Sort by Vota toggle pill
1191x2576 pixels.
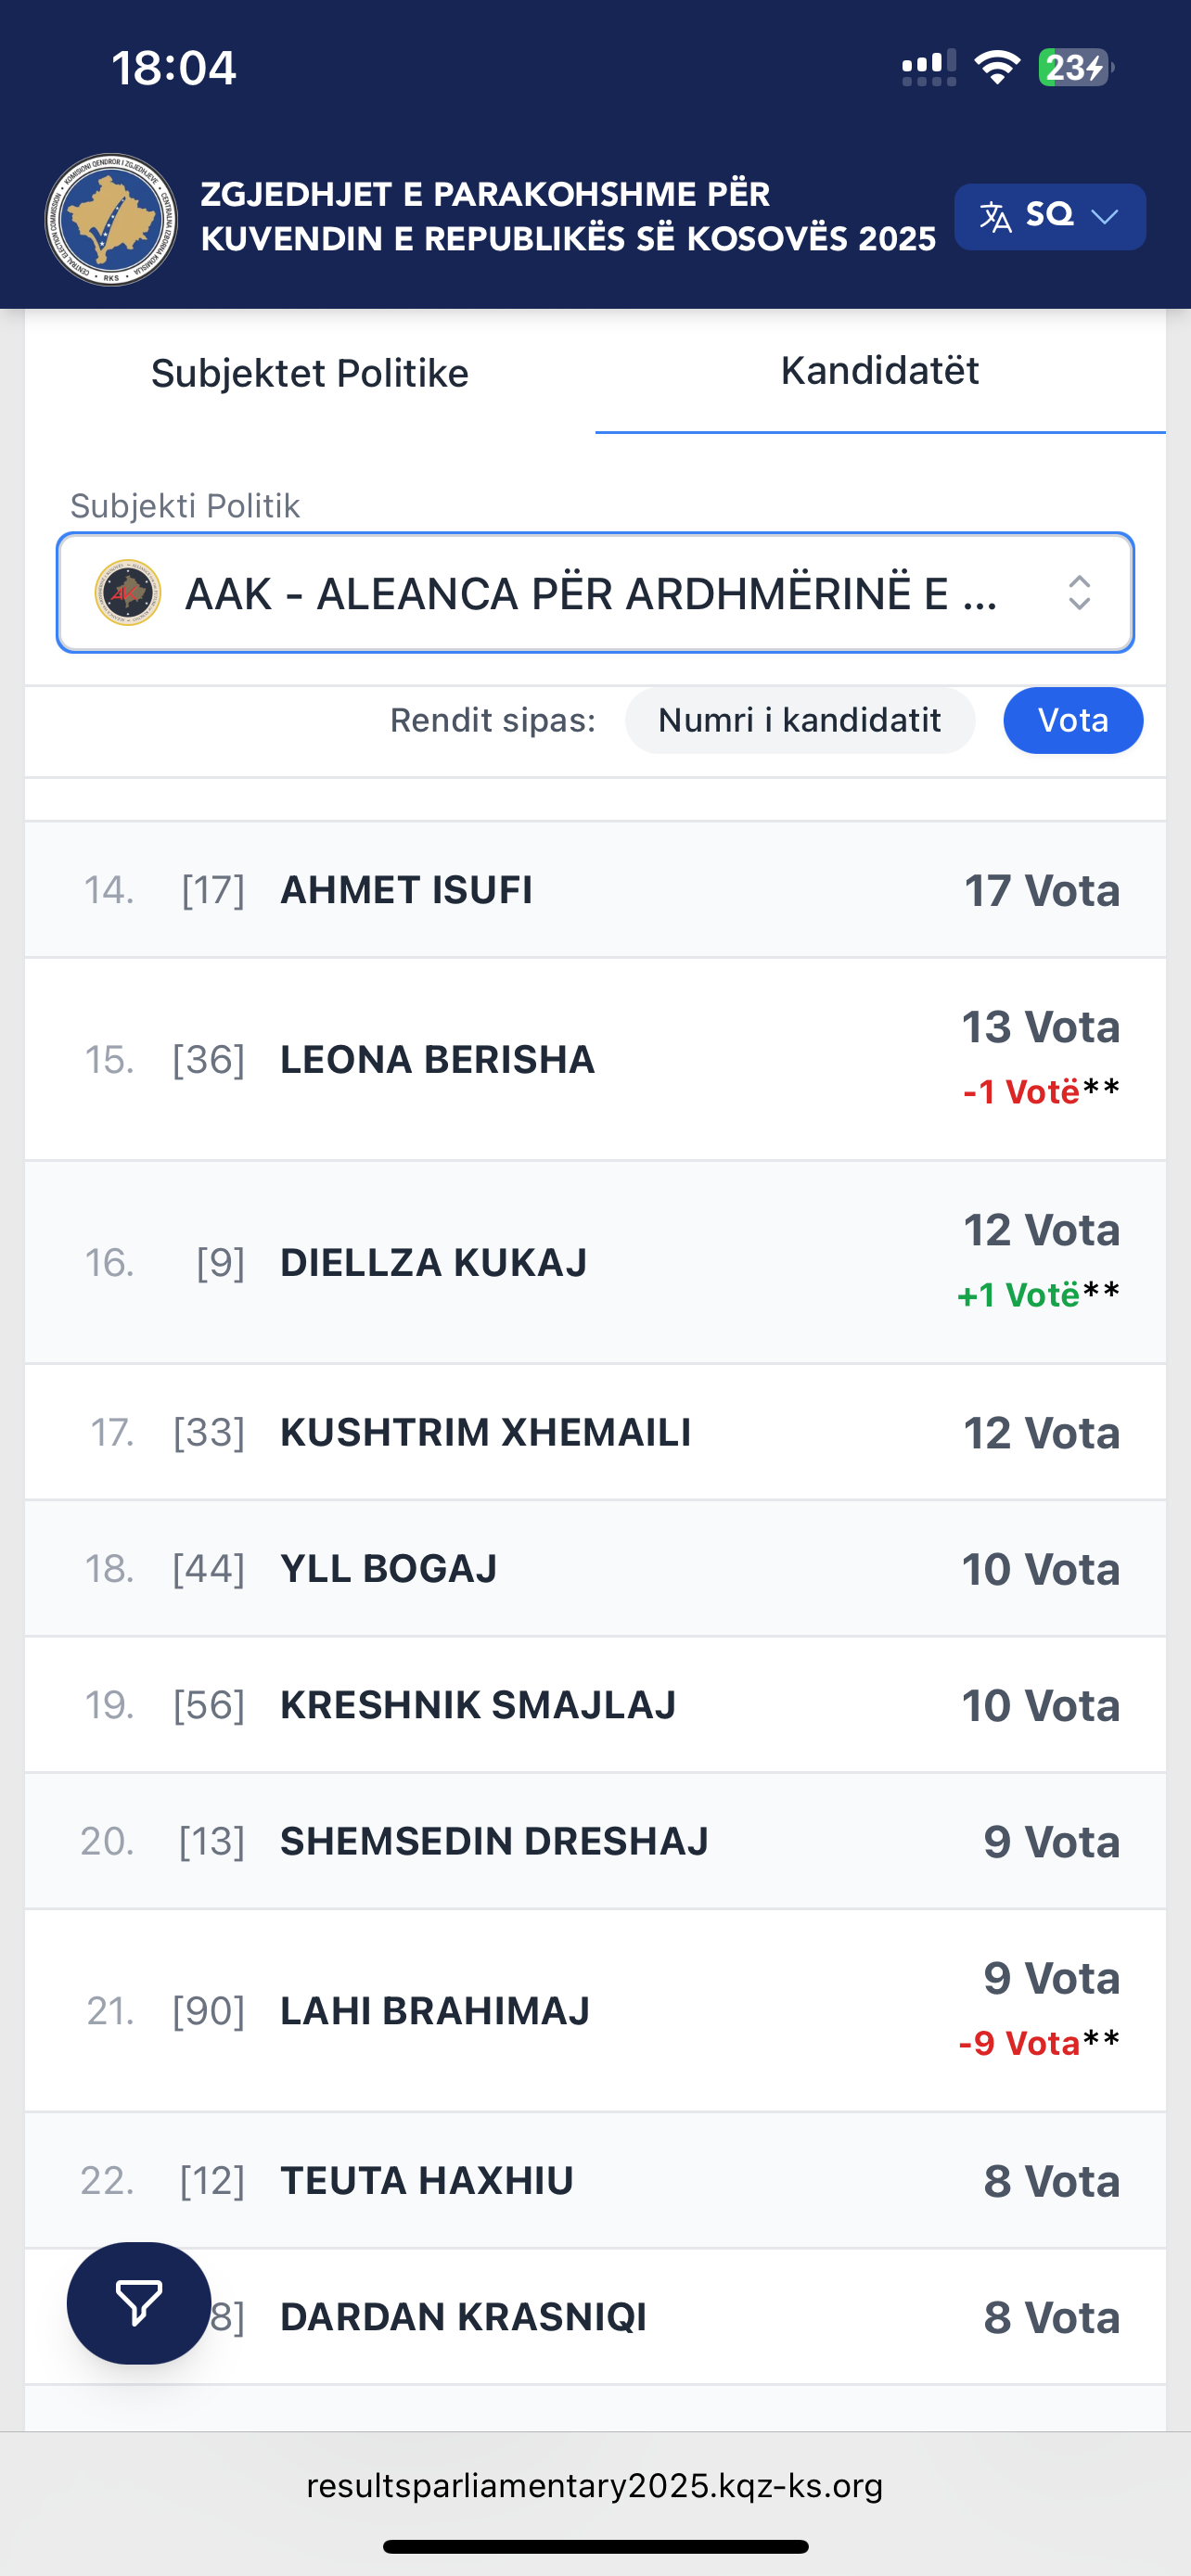1072,720
